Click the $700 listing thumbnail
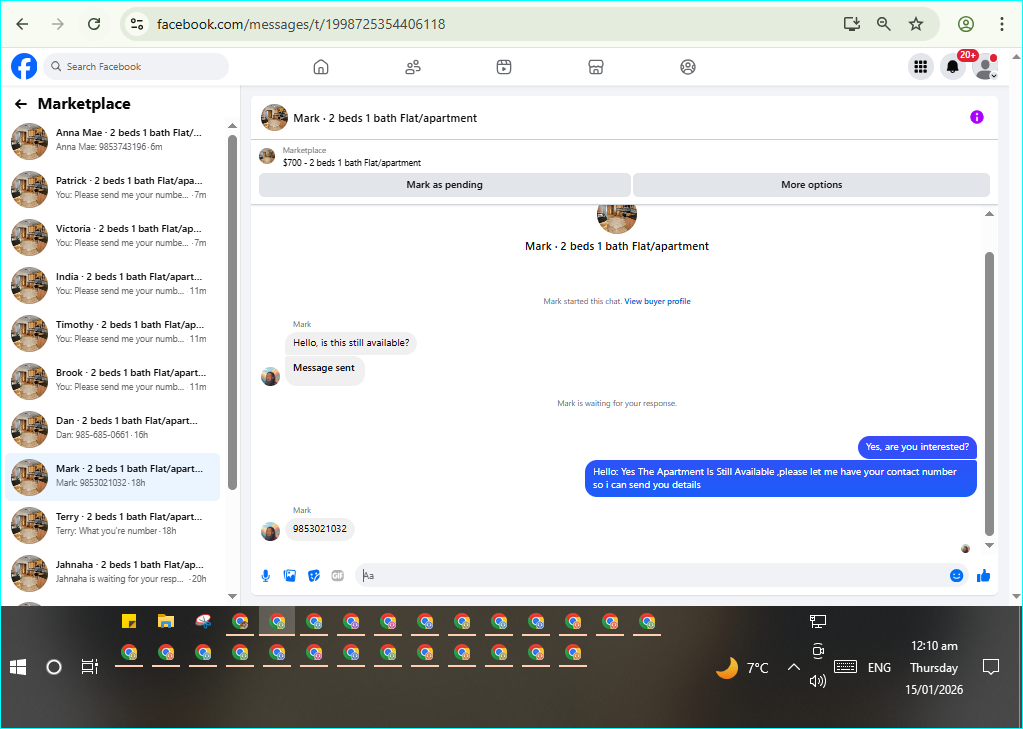 click(x=267, y=156)
